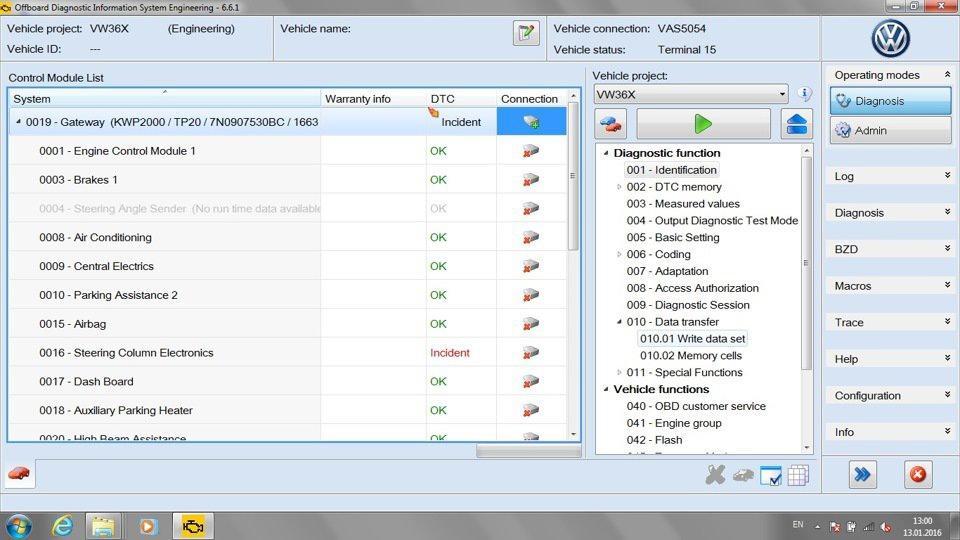The image size is (960, 540).
Task: Expand the Info panel
Action: (947, 432)
